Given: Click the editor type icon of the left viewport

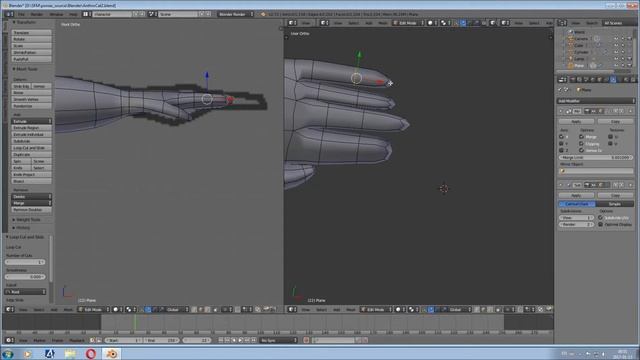Looking at the screenshot, I should 9,309.
